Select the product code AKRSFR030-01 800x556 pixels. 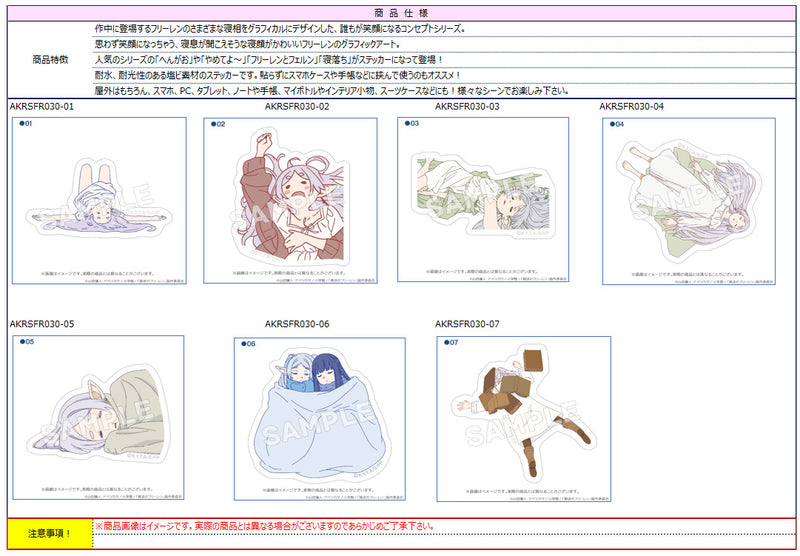41,107
